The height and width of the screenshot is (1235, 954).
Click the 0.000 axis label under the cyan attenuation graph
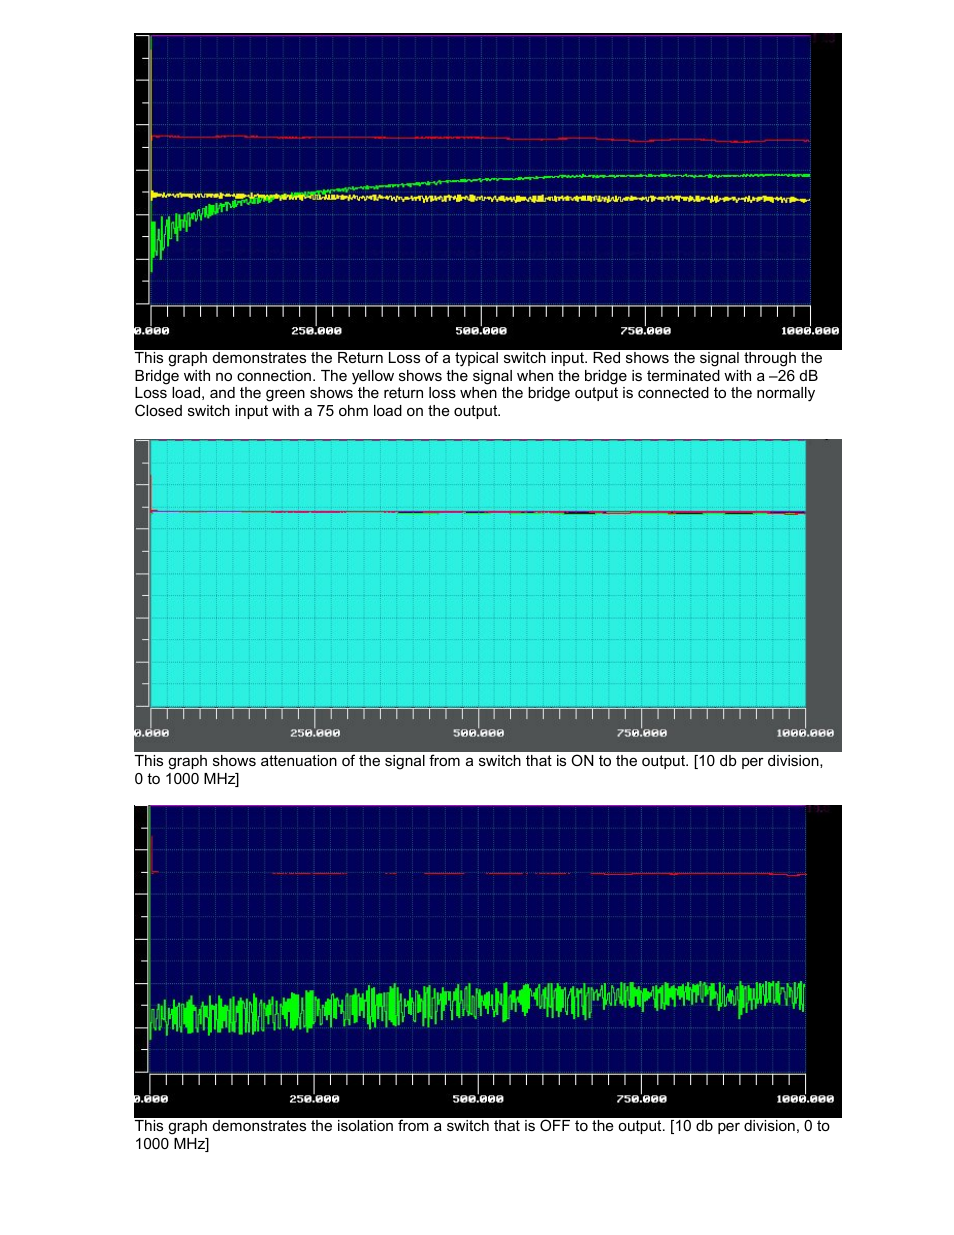[152, 733]
